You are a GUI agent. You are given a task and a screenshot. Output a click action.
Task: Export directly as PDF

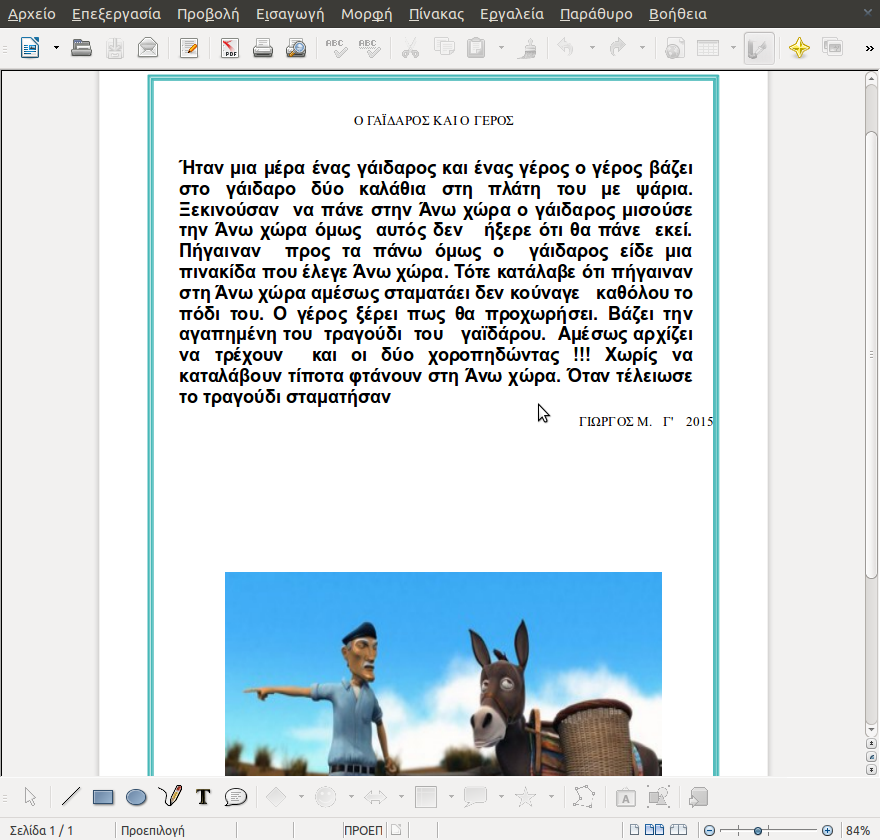[230, 48]
